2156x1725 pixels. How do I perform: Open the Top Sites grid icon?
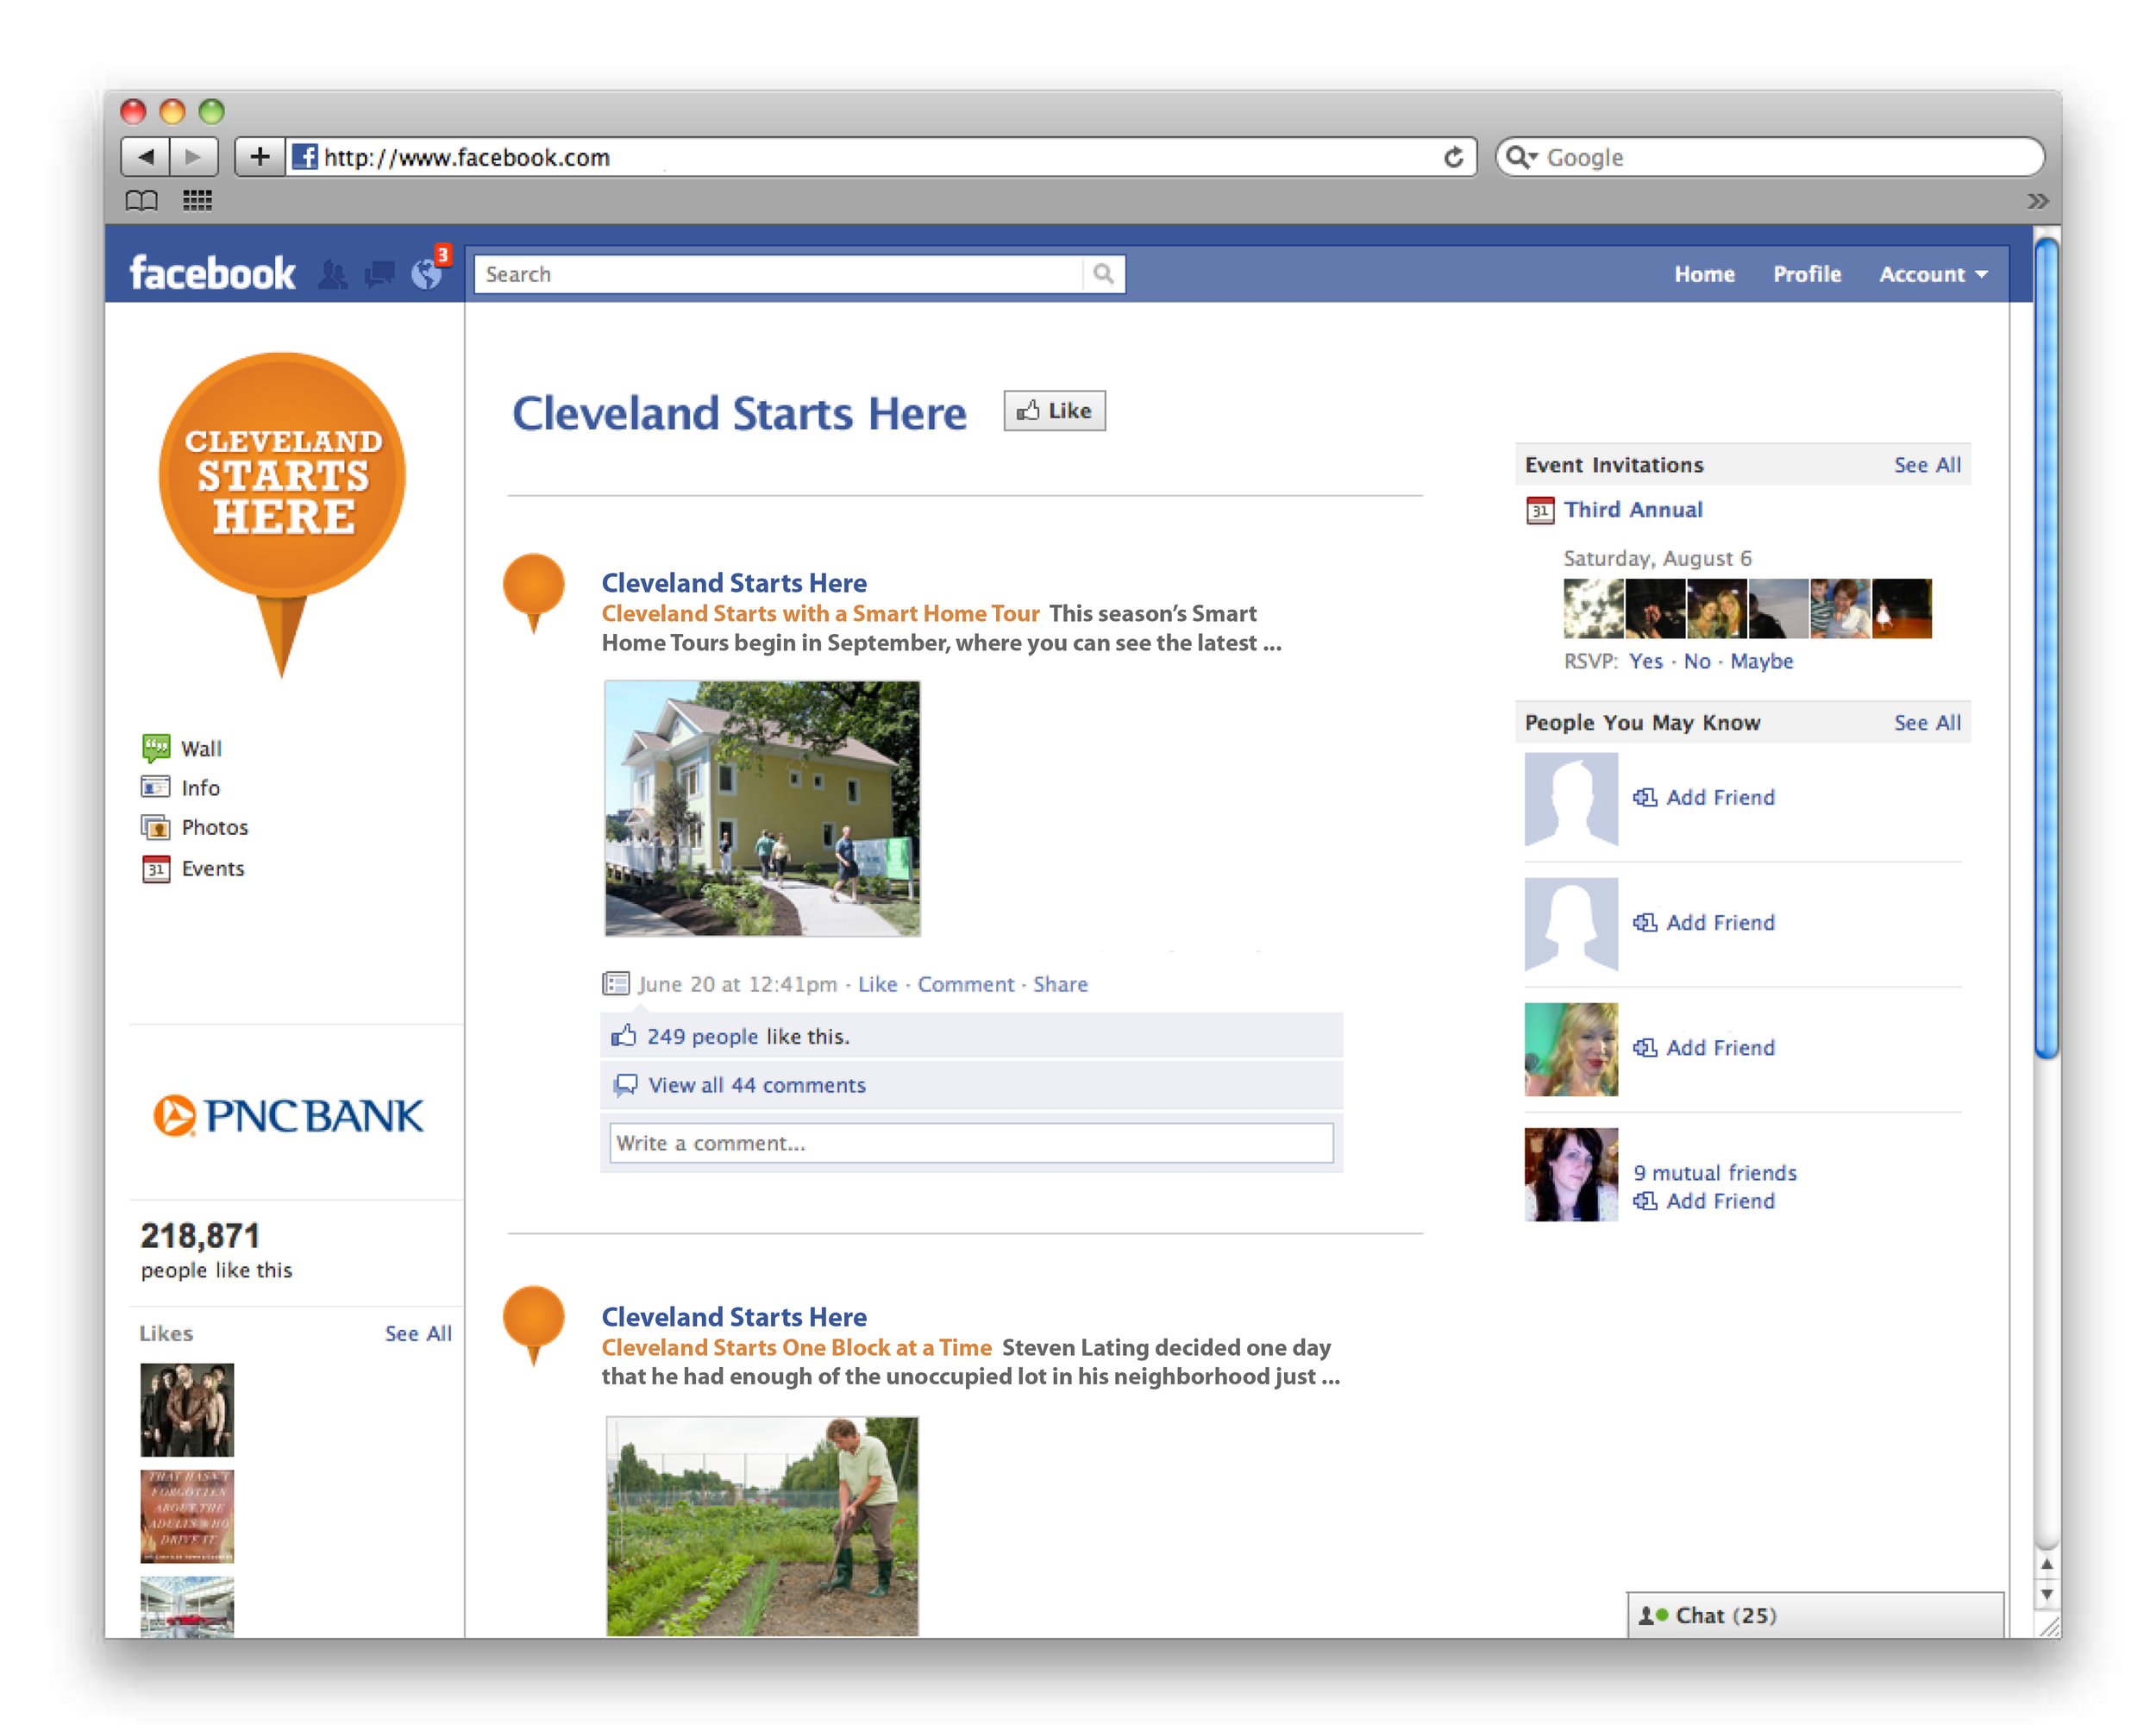197,201
